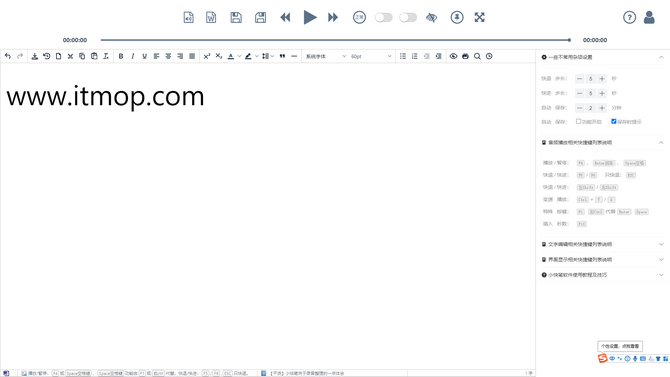Viewport: 670px width, 377px height.
Task: Click the rewind double-arrow icon
Action: coord(285,18)
